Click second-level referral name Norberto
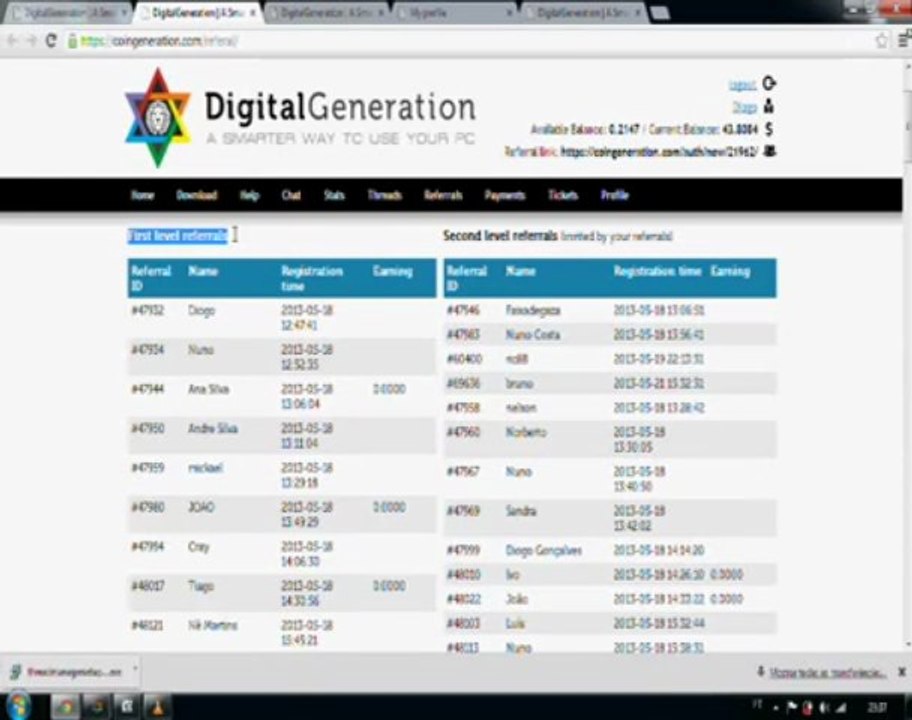The image size is (912, 720). (x=526, y=432)
